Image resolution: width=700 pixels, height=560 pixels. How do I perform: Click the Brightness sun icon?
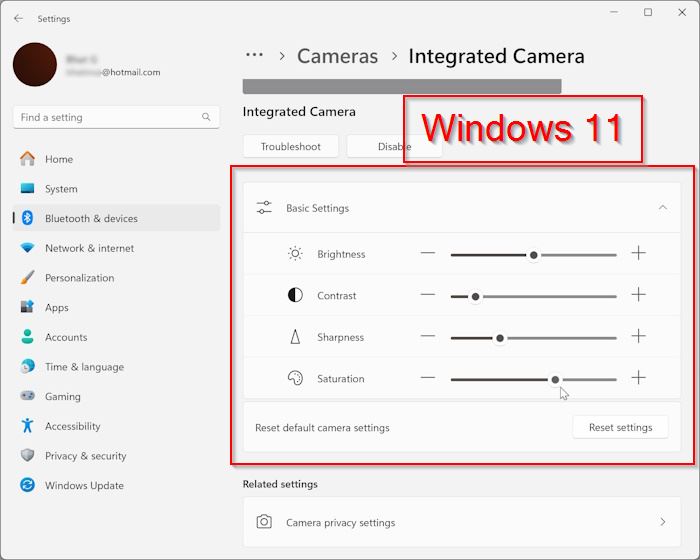[x=295, y=254]
